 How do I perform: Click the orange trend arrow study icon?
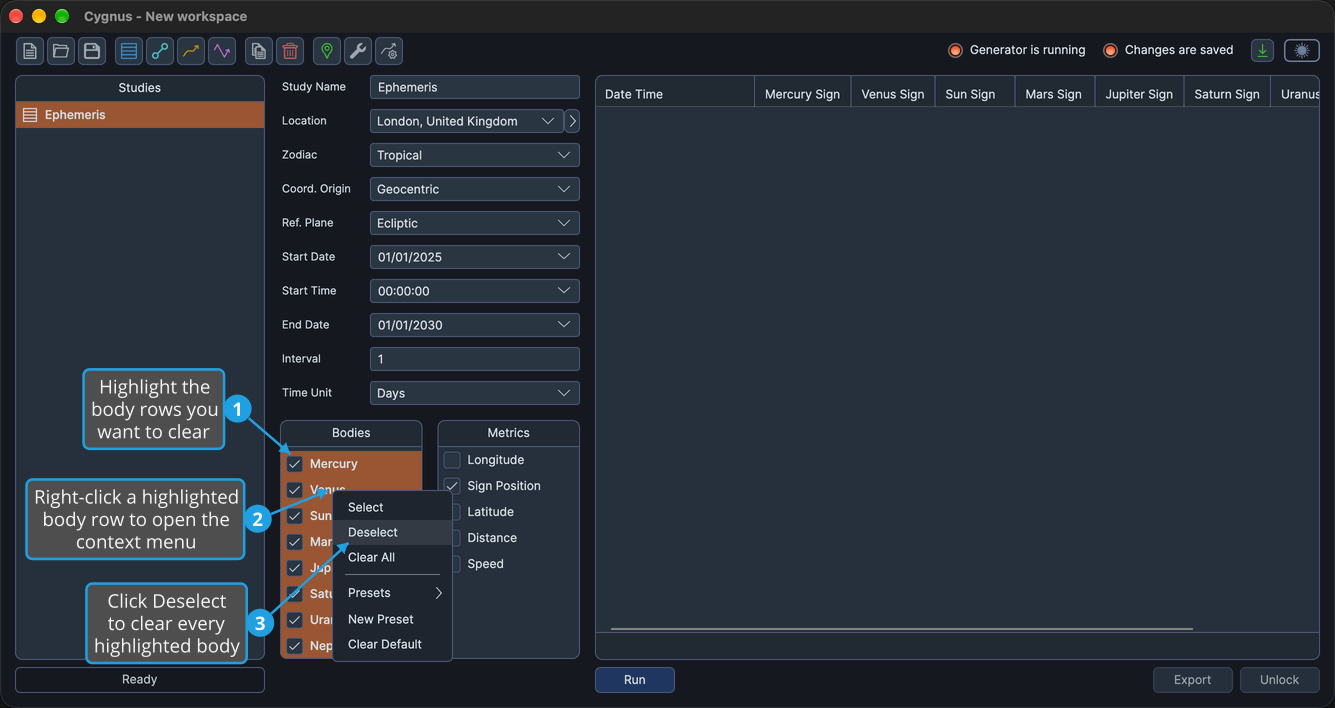point(191,51)
